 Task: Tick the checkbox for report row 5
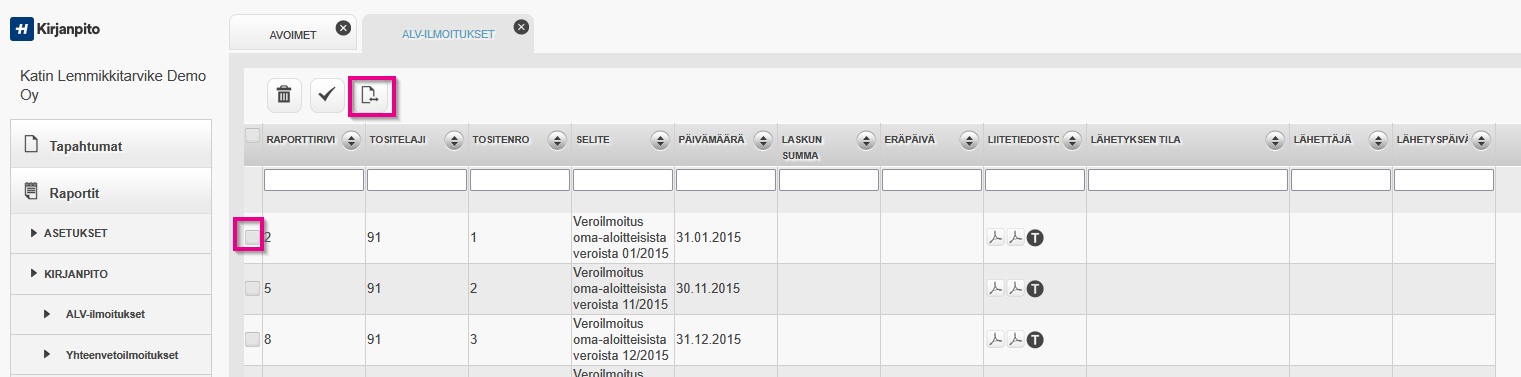click(252, 288)
